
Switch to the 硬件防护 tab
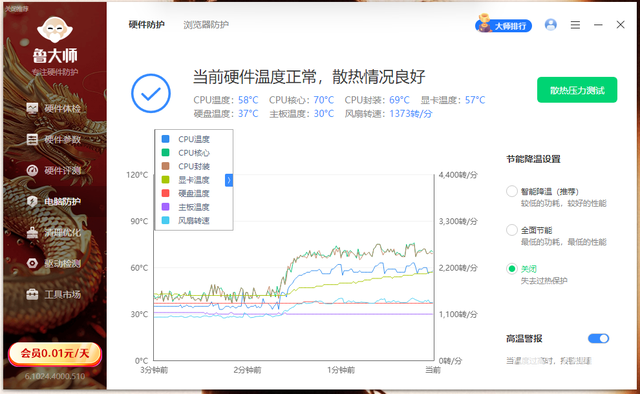click(147, 25)
